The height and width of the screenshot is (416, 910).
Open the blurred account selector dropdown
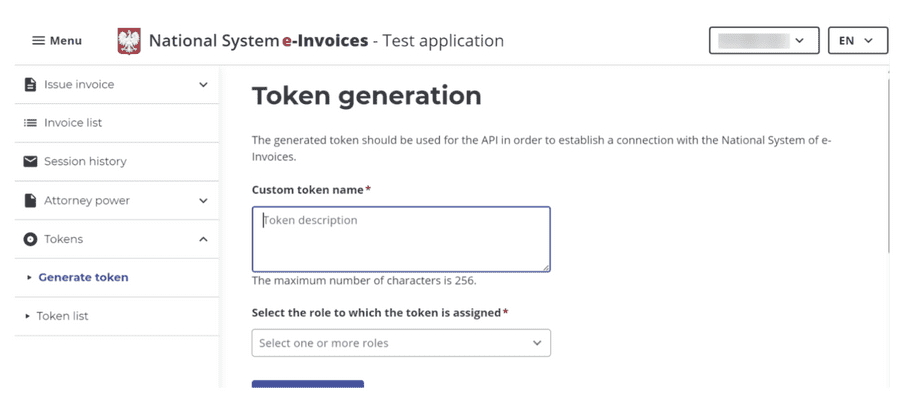click(x=763, y=41)
